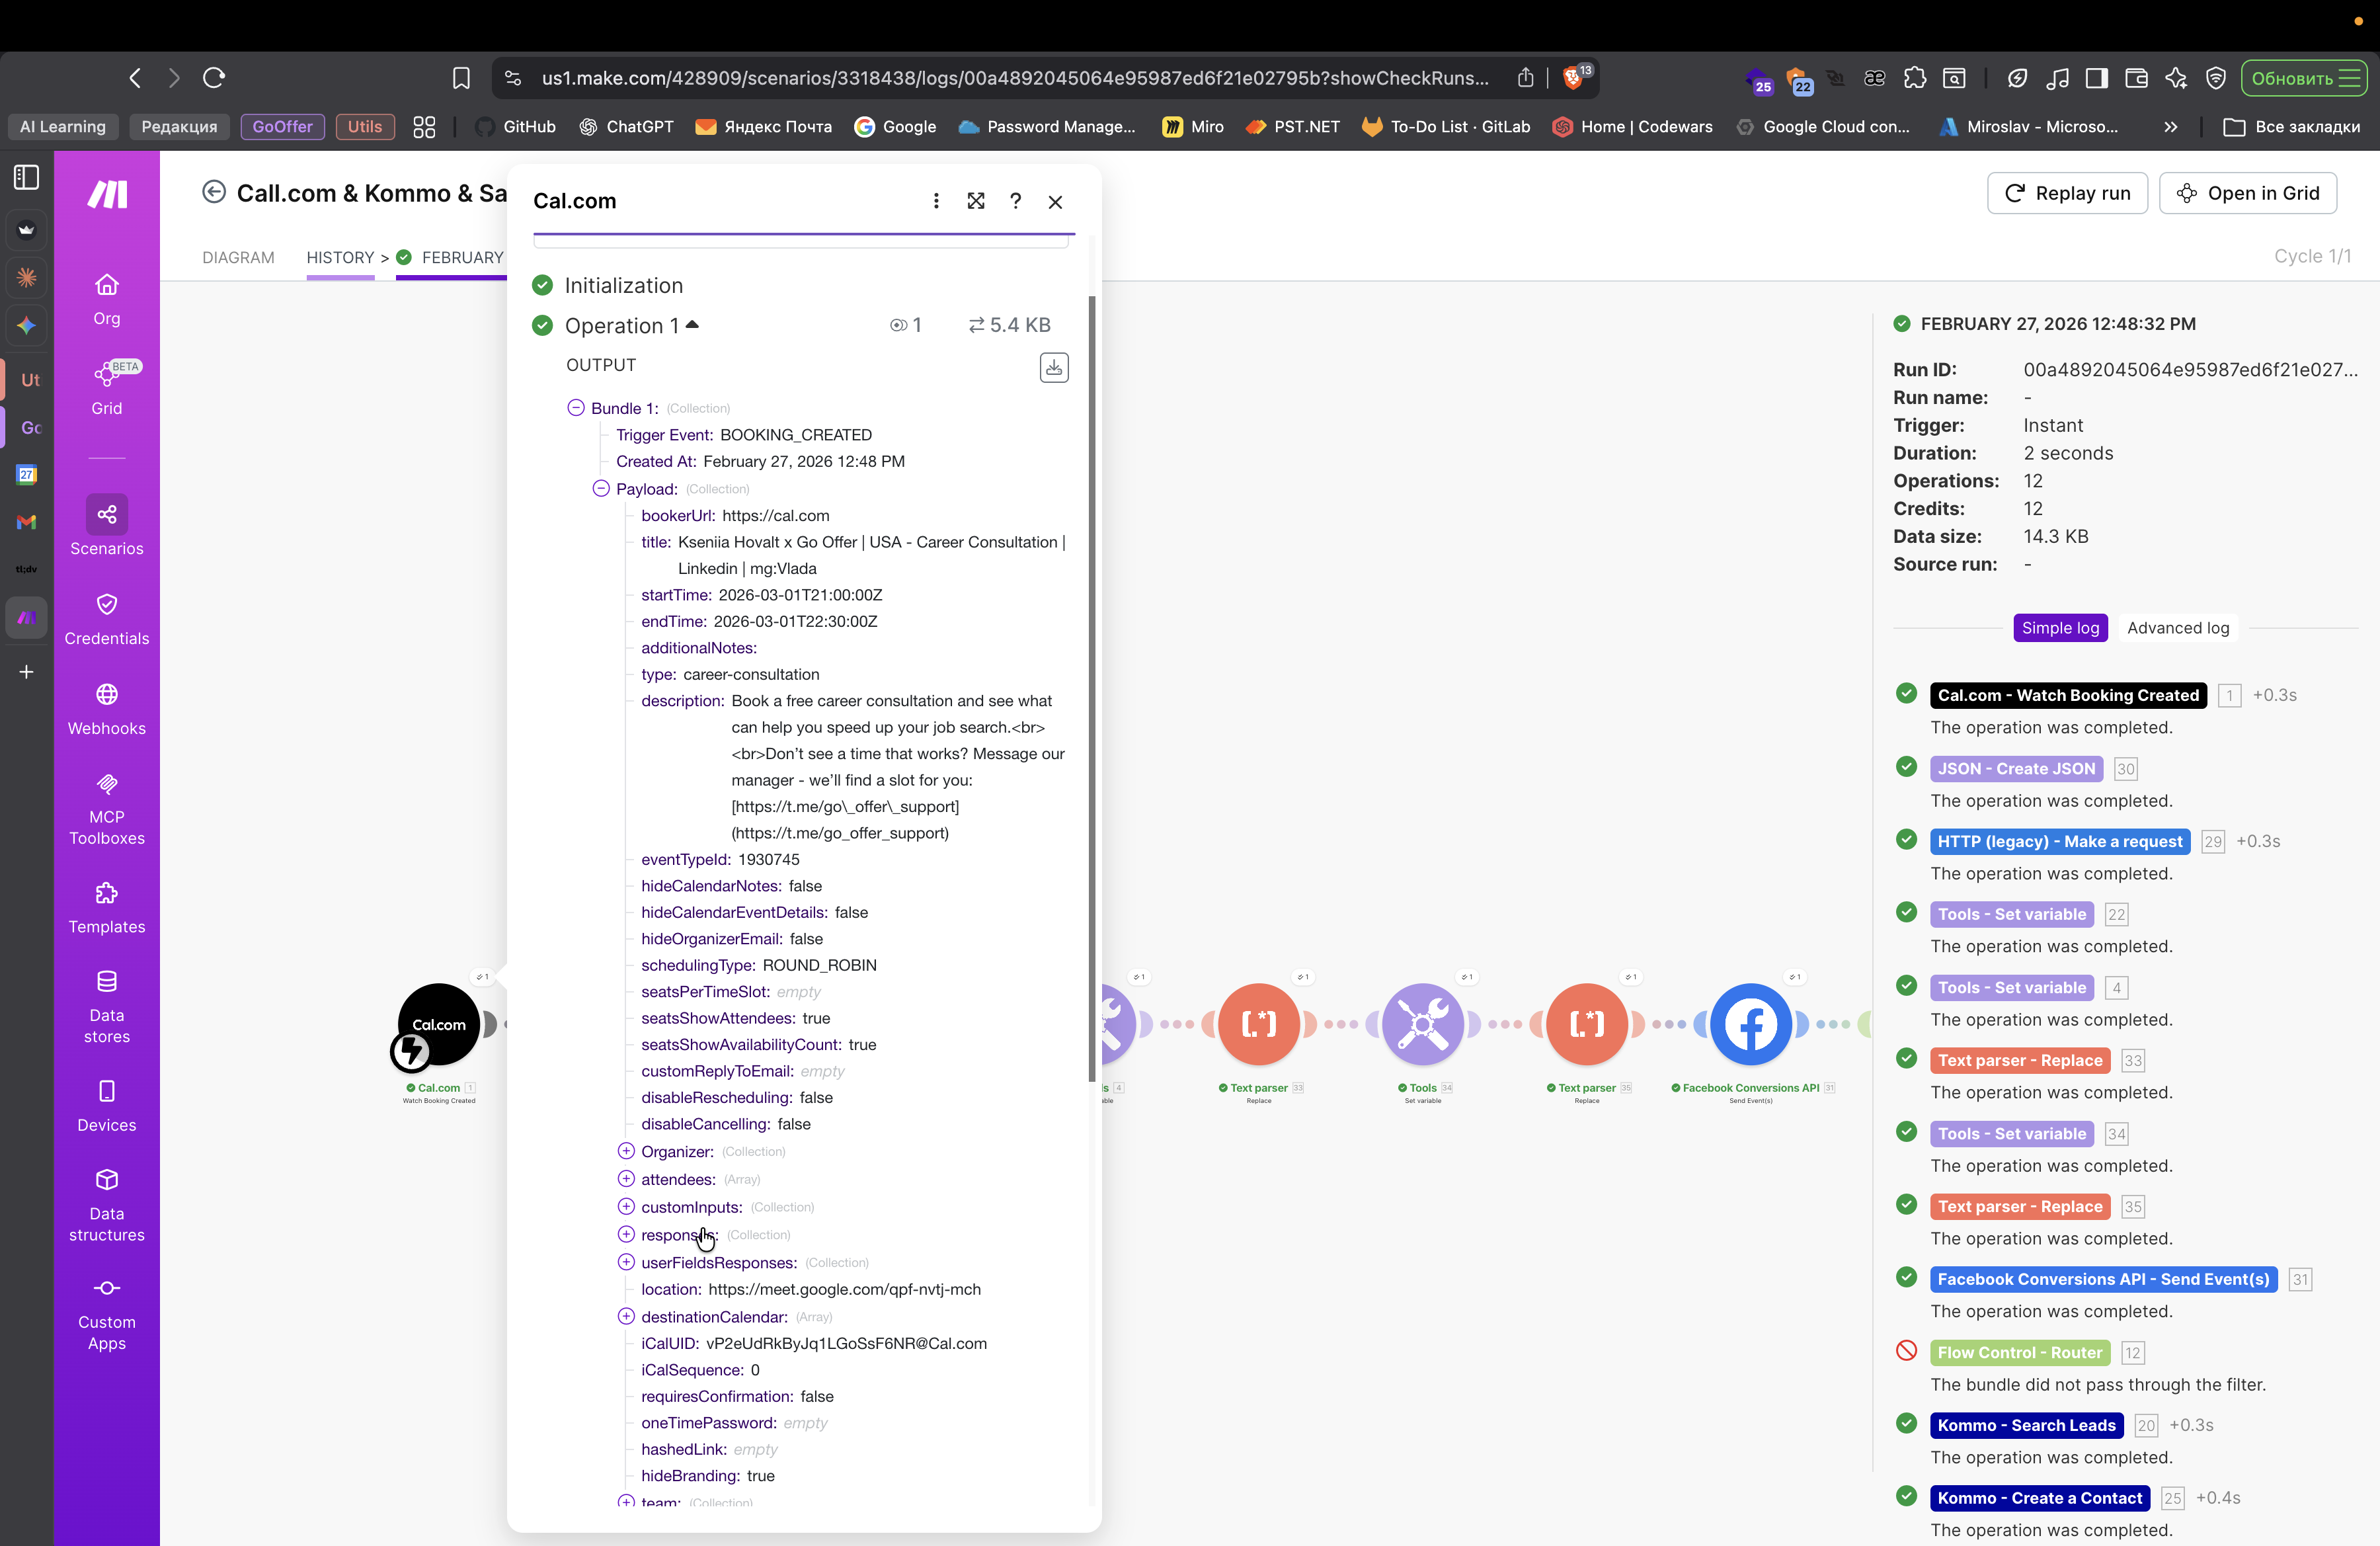Expand the attendees array
Image resolution: width=2380 pixels, height=1546 pixels.
626,1179
